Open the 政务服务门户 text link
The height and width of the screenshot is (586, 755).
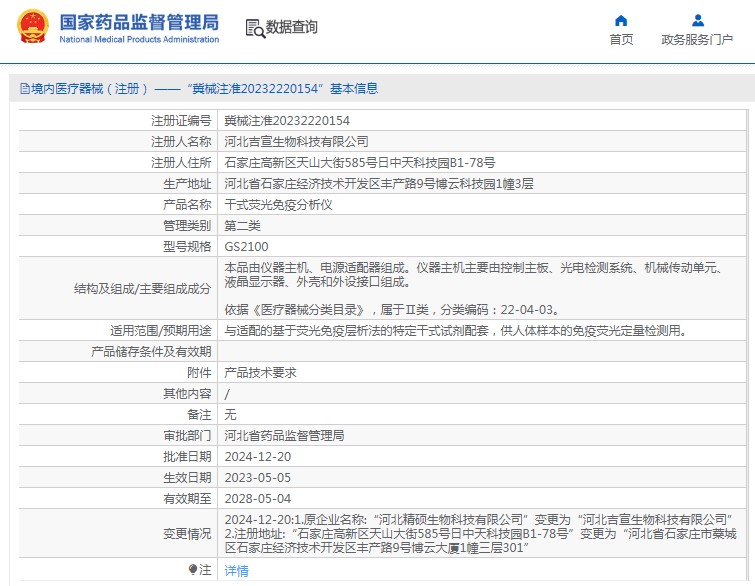click(697, 40)
